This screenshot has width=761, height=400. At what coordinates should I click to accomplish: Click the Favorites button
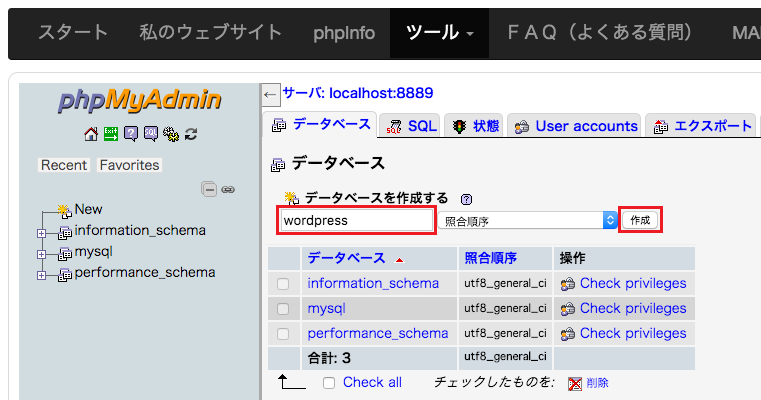click(x=129, y=165)
